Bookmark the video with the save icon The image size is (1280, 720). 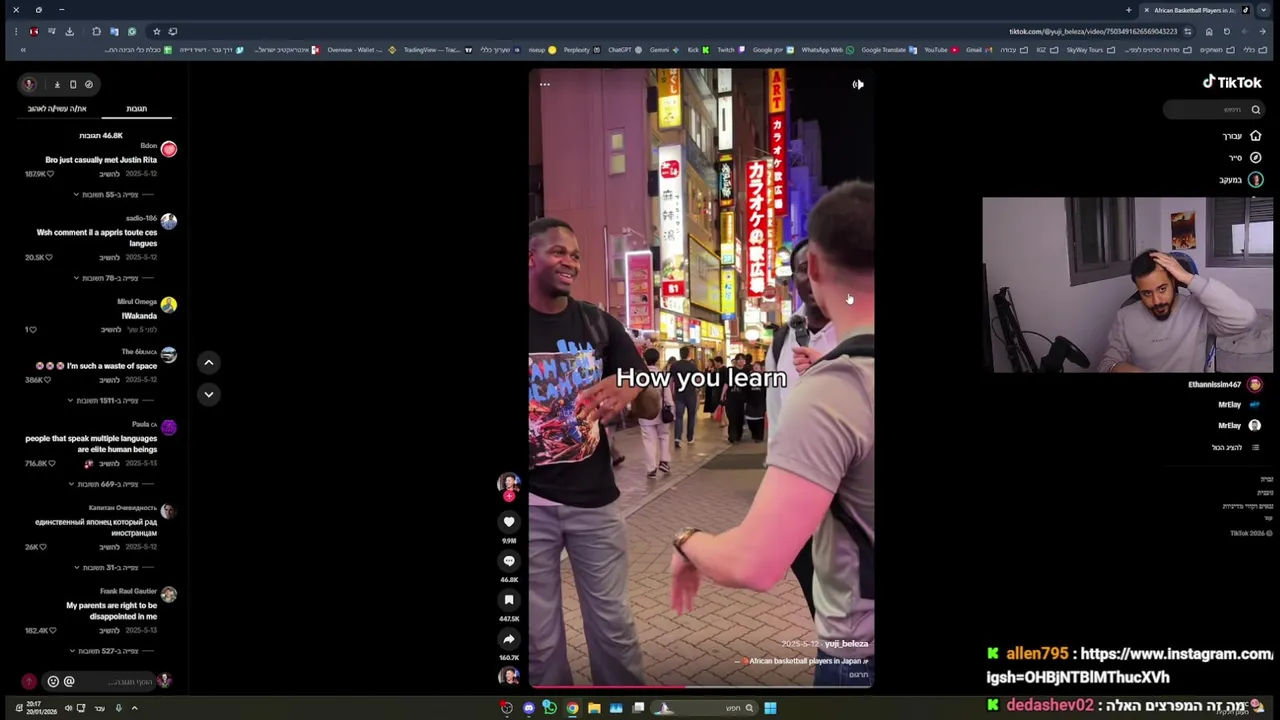point(509,600)
